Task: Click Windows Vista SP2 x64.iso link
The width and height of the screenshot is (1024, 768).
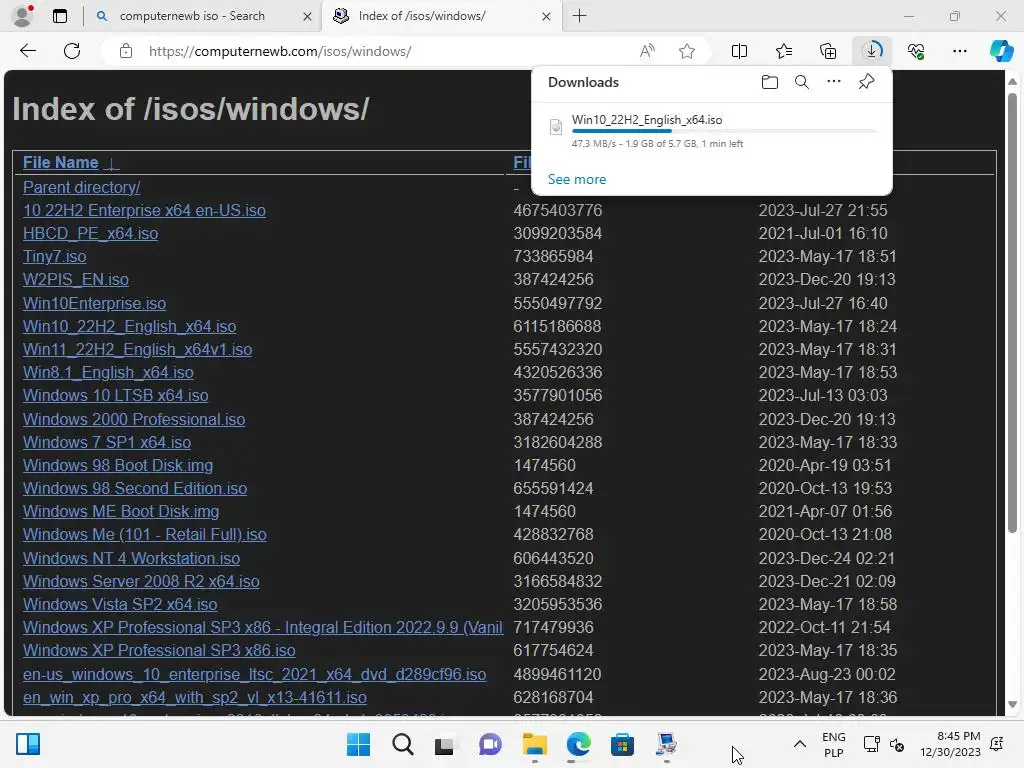Action: pyautogui.click(x=120, y=604)
